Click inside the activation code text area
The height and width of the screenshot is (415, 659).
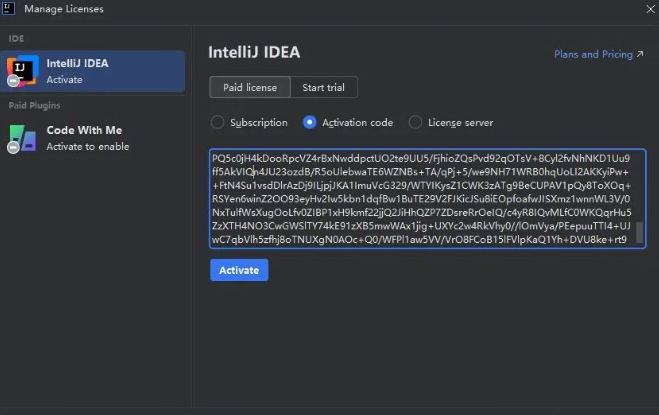pos(420,198)
